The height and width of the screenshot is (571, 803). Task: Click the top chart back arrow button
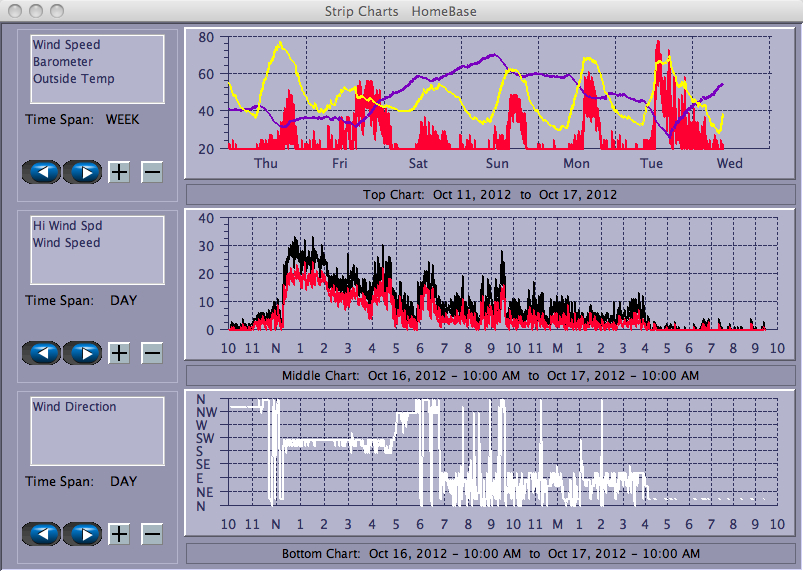click(41, 172)
